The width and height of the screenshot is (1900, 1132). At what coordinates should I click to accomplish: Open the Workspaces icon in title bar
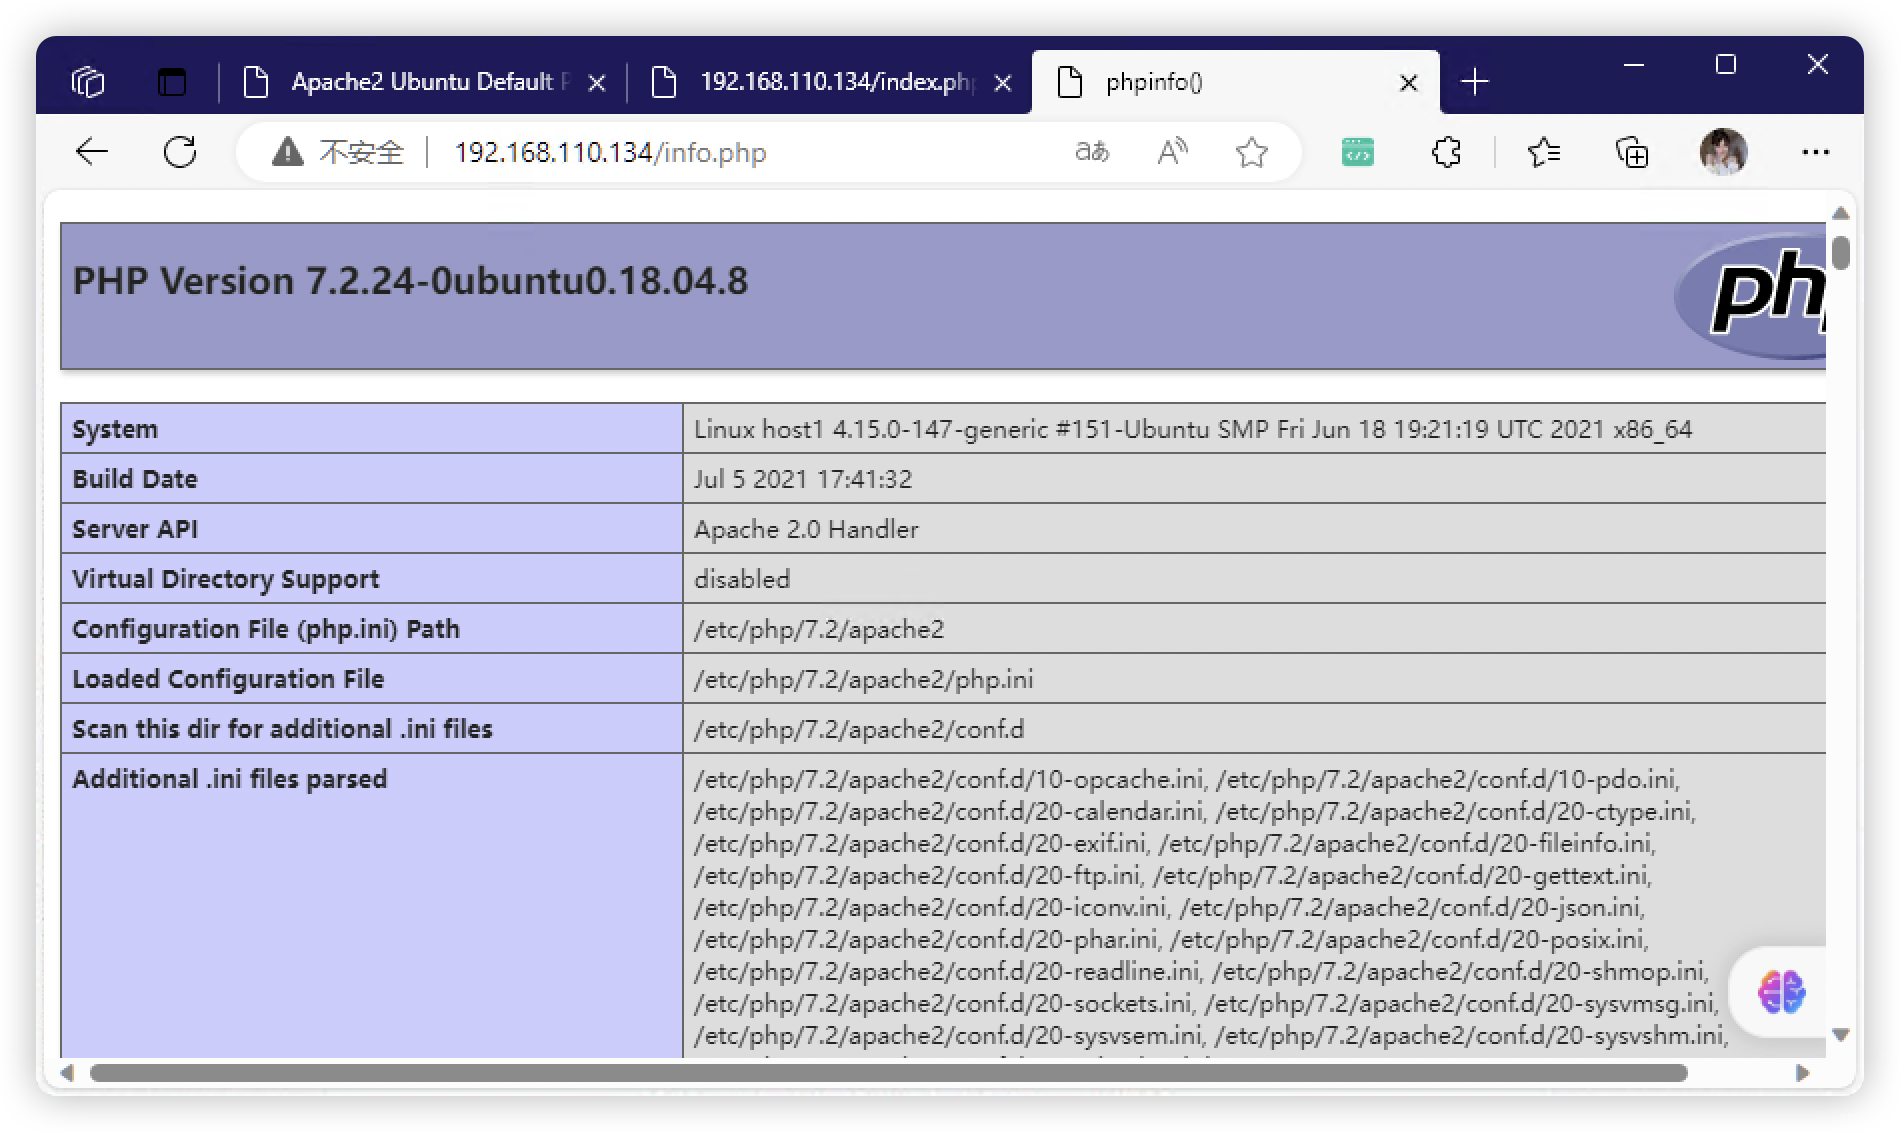(x=88, y=81)
